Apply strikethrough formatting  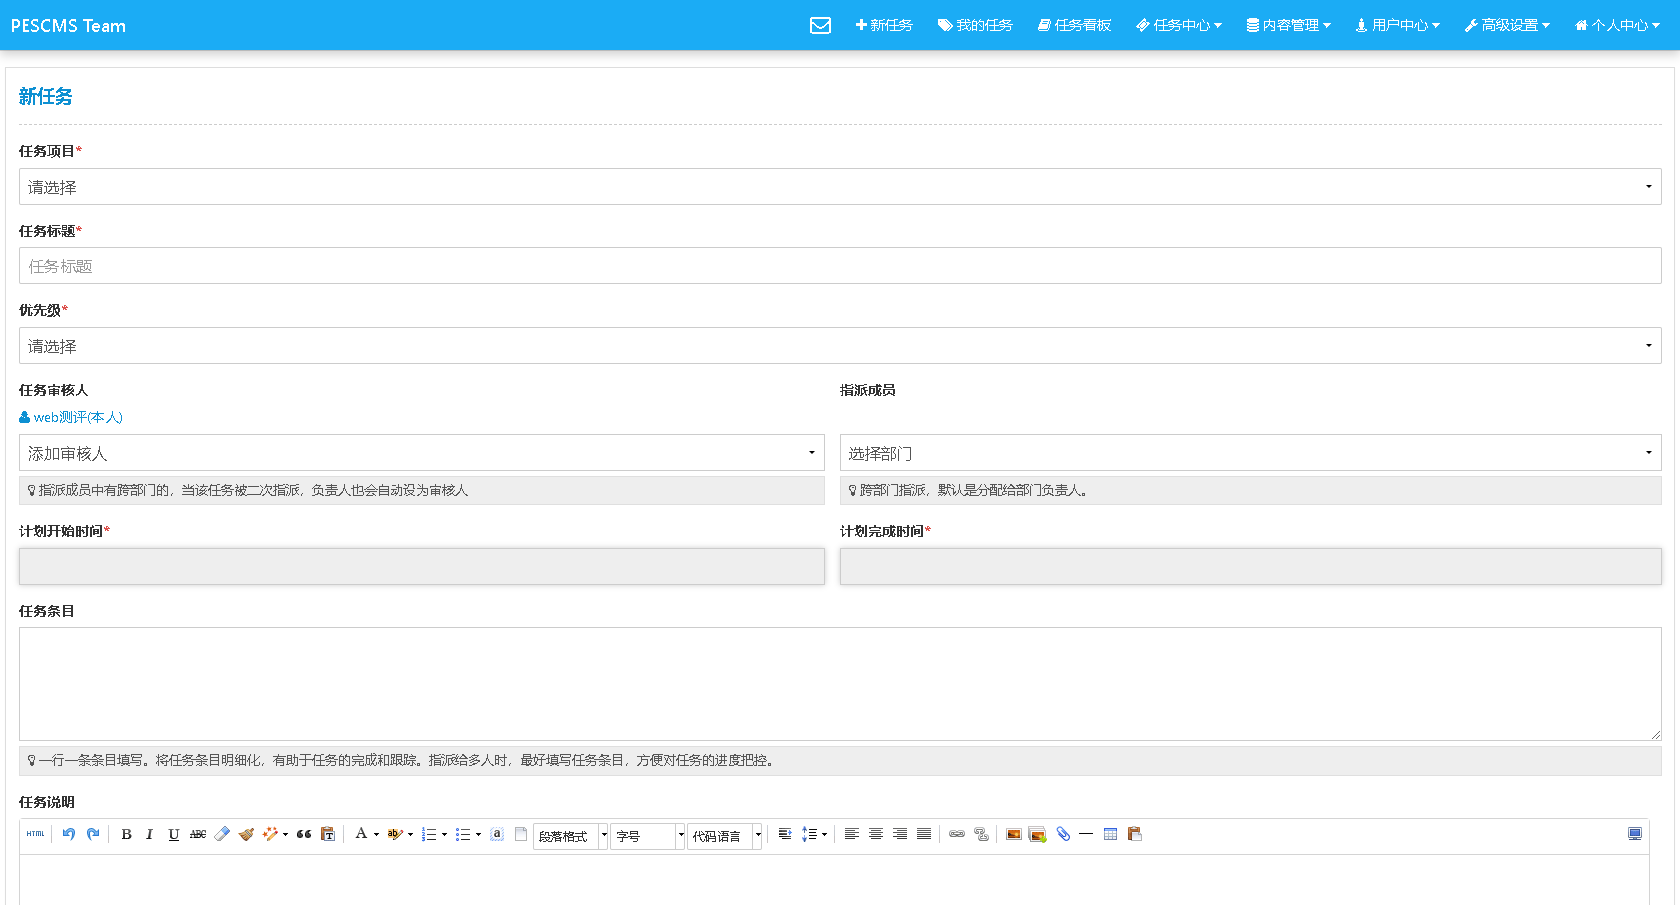(198, 834)
